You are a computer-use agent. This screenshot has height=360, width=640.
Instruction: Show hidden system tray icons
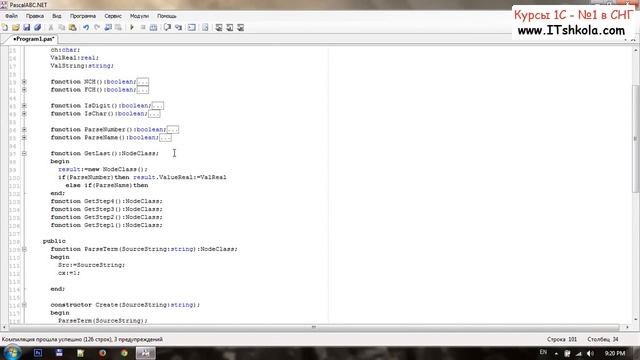coord(556,353)
